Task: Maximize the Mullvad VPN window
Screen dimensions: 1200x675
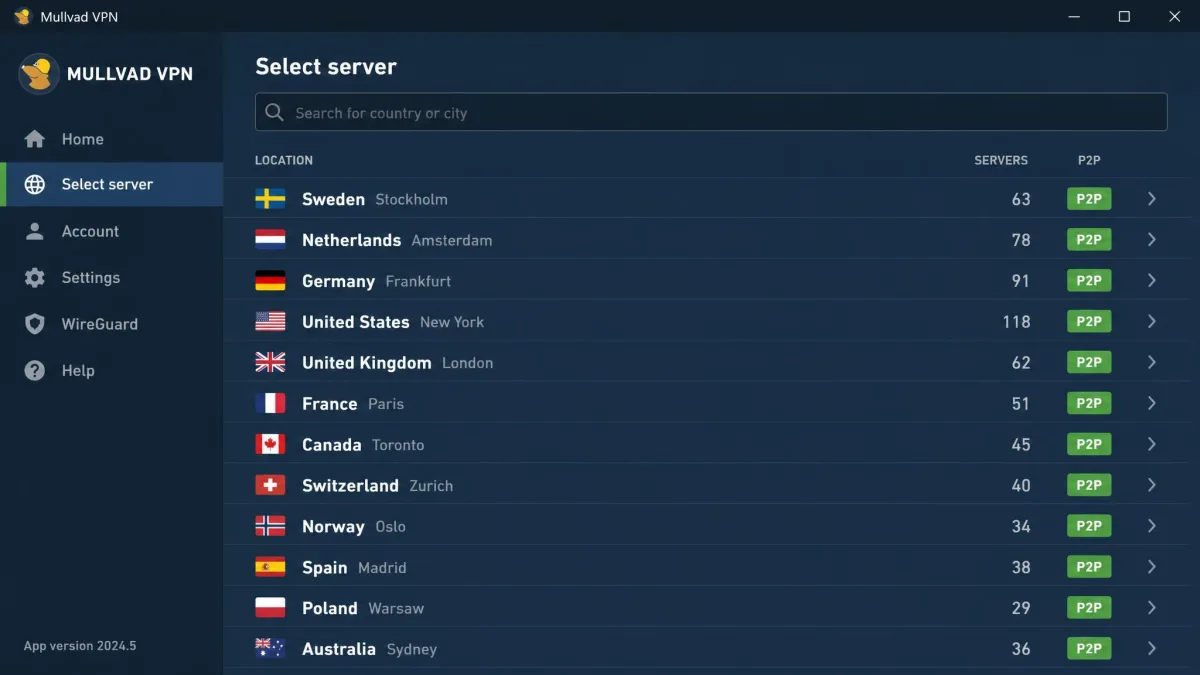Action: pos(1124,16)
